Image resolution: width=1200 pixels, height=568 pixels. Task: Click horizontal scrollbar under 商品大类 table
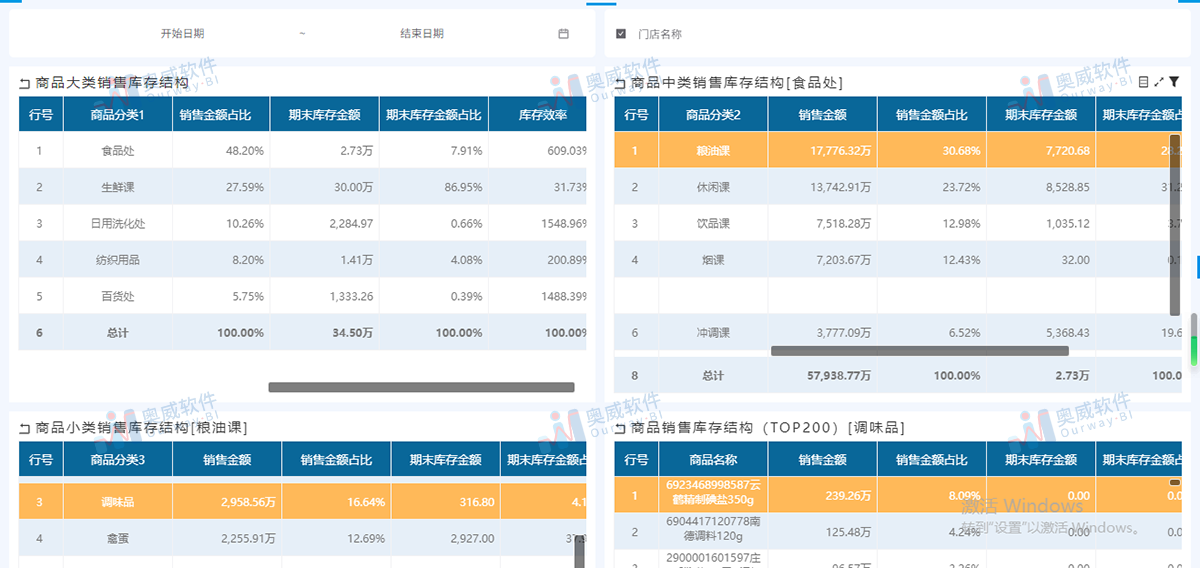pos(421,387)
